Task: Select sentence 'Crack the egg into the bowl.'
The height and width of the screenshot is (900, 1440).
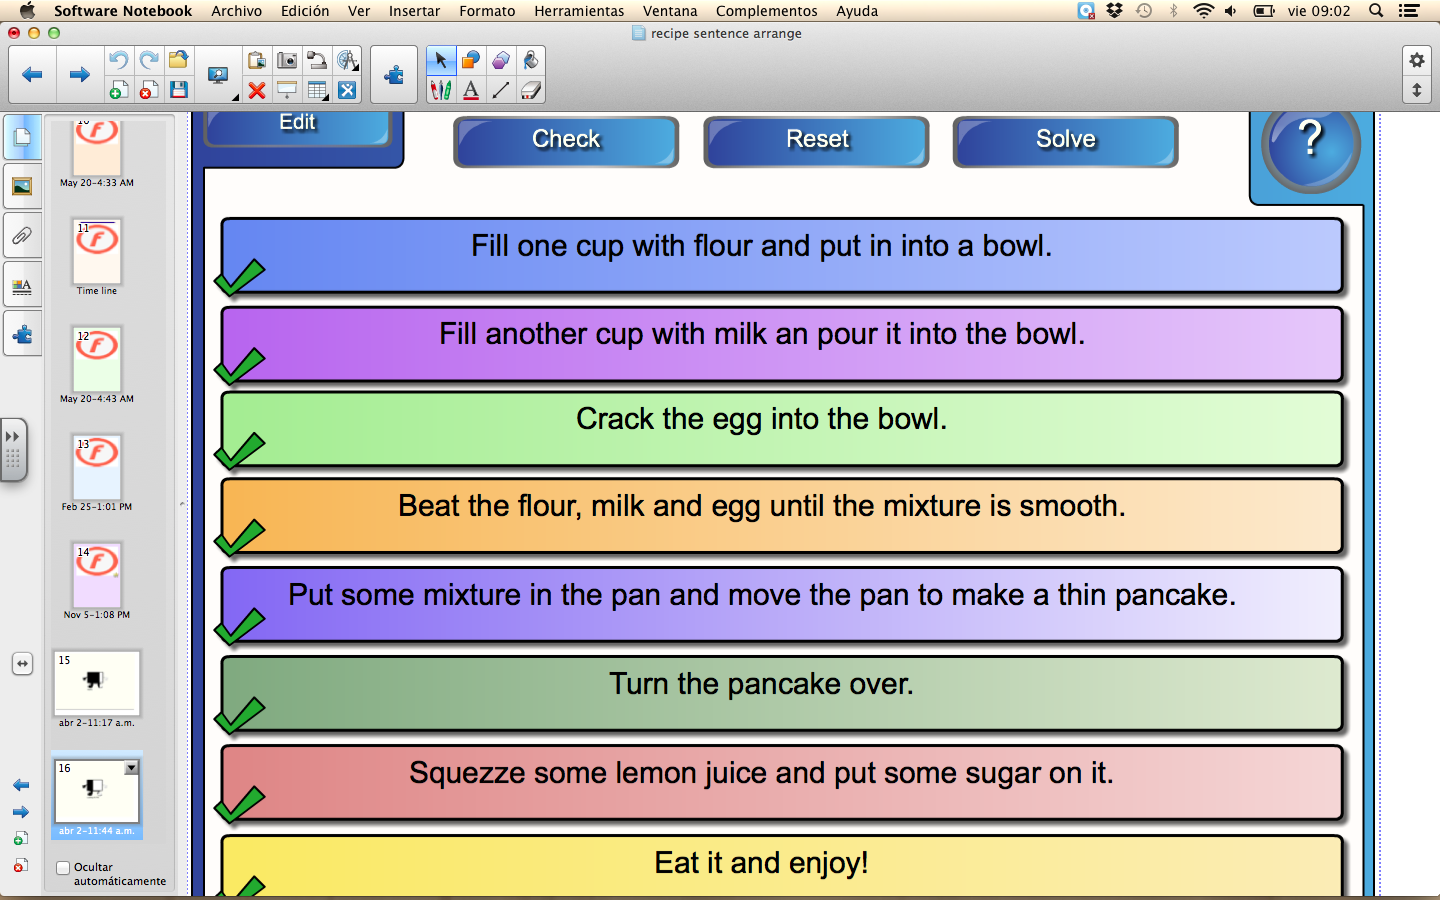Action: coord(781,429)
